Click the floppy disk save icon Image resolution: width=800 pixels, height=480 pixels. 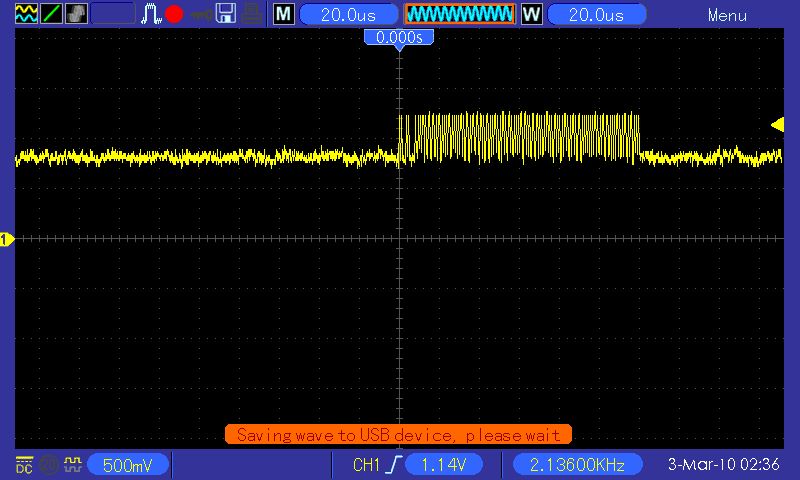point(226,14)
